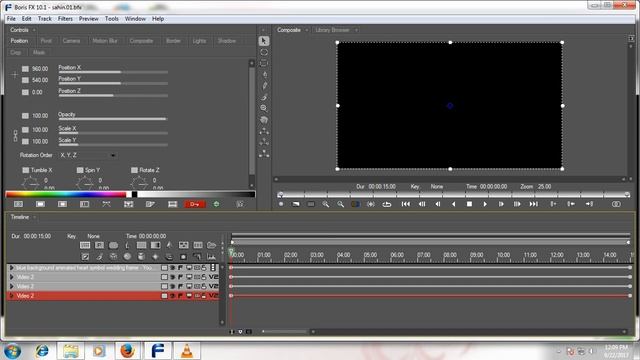Toggle the Rotate Z checkbox

(134, 170)
